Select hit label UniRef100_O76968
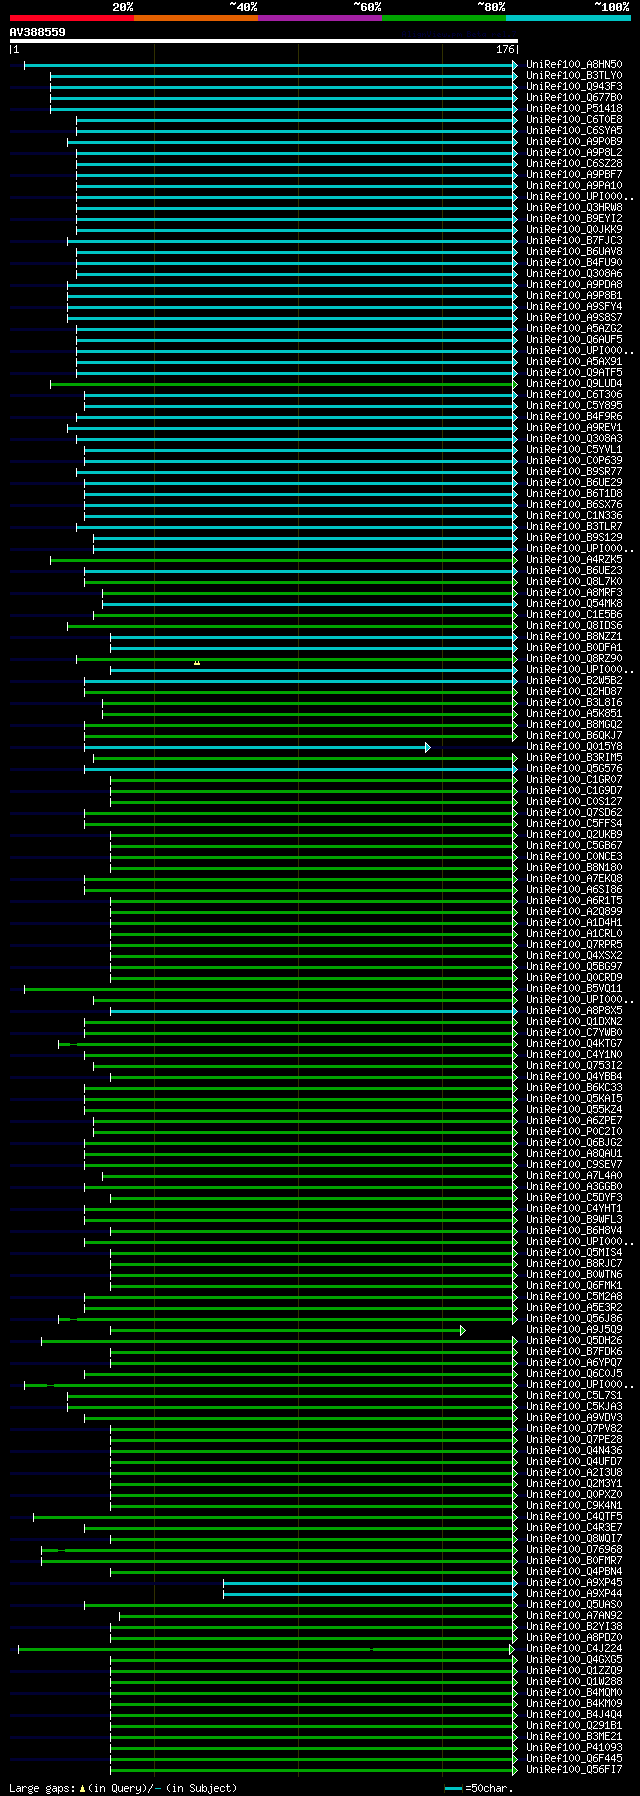The width and height of the screenshot is (640, 1796). (x=574, y=1550)
